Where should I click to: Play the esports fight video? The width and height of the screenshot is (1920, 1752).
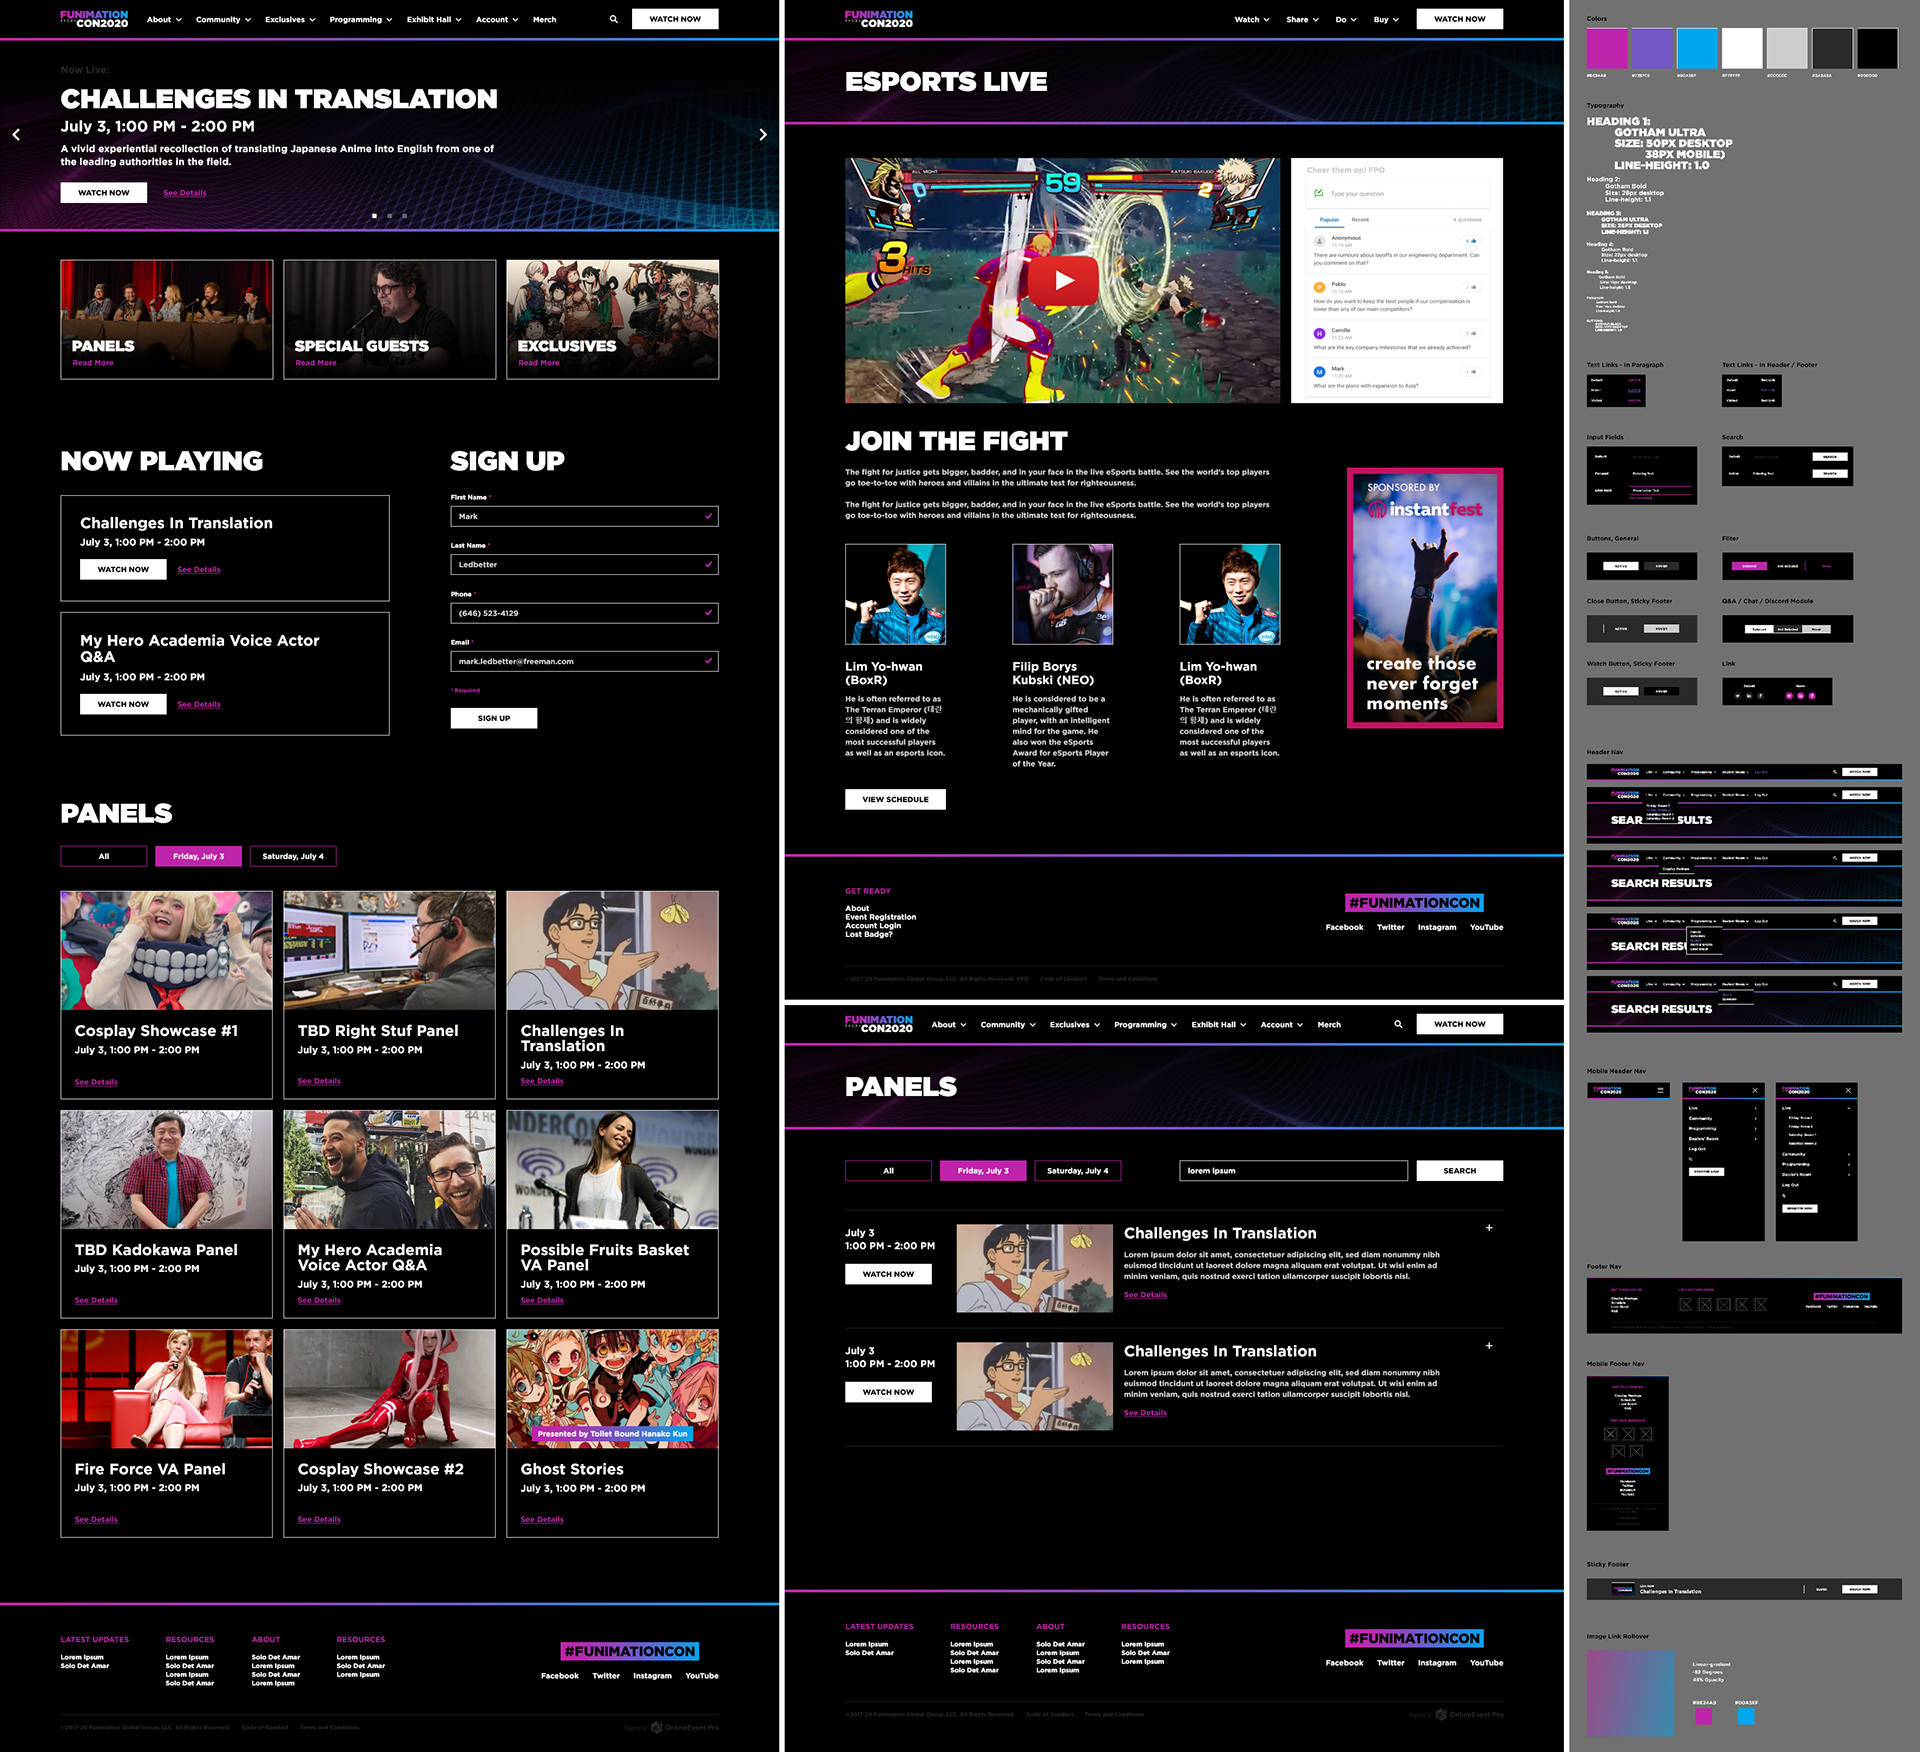[x=1064, y=281]
